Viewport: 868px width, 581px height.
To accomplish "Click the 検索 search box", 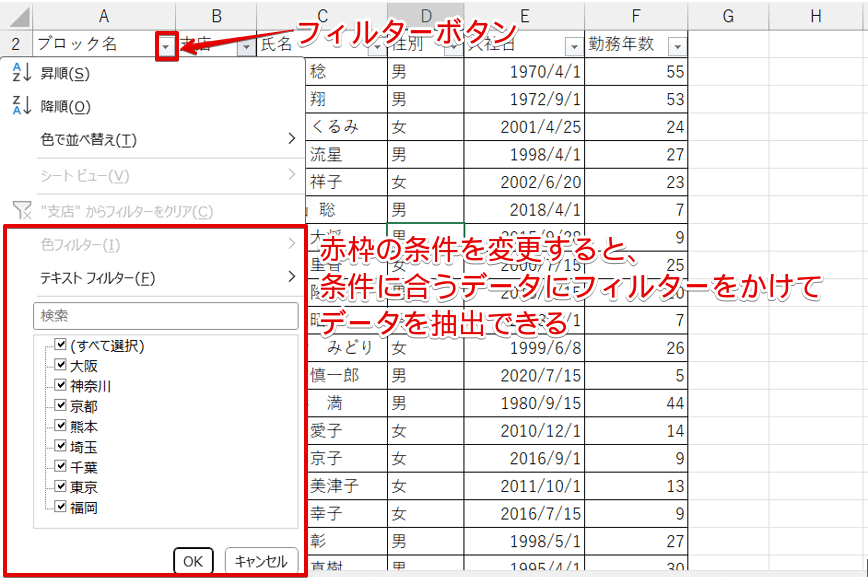I will pyautogui.click(x=166, y=316).
